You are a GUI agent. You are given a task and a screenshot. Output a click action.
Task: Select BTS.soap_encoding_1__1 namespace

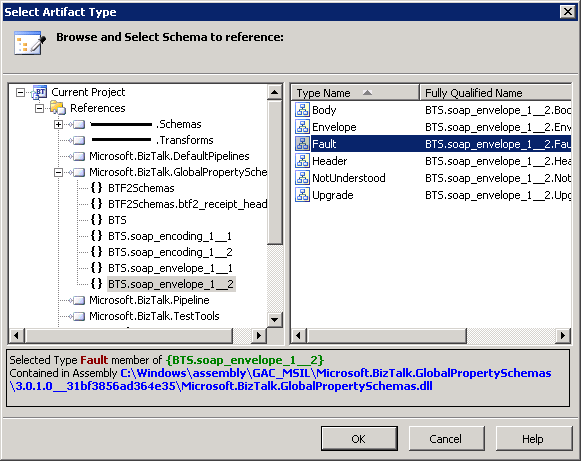click(x=170, y=236)
